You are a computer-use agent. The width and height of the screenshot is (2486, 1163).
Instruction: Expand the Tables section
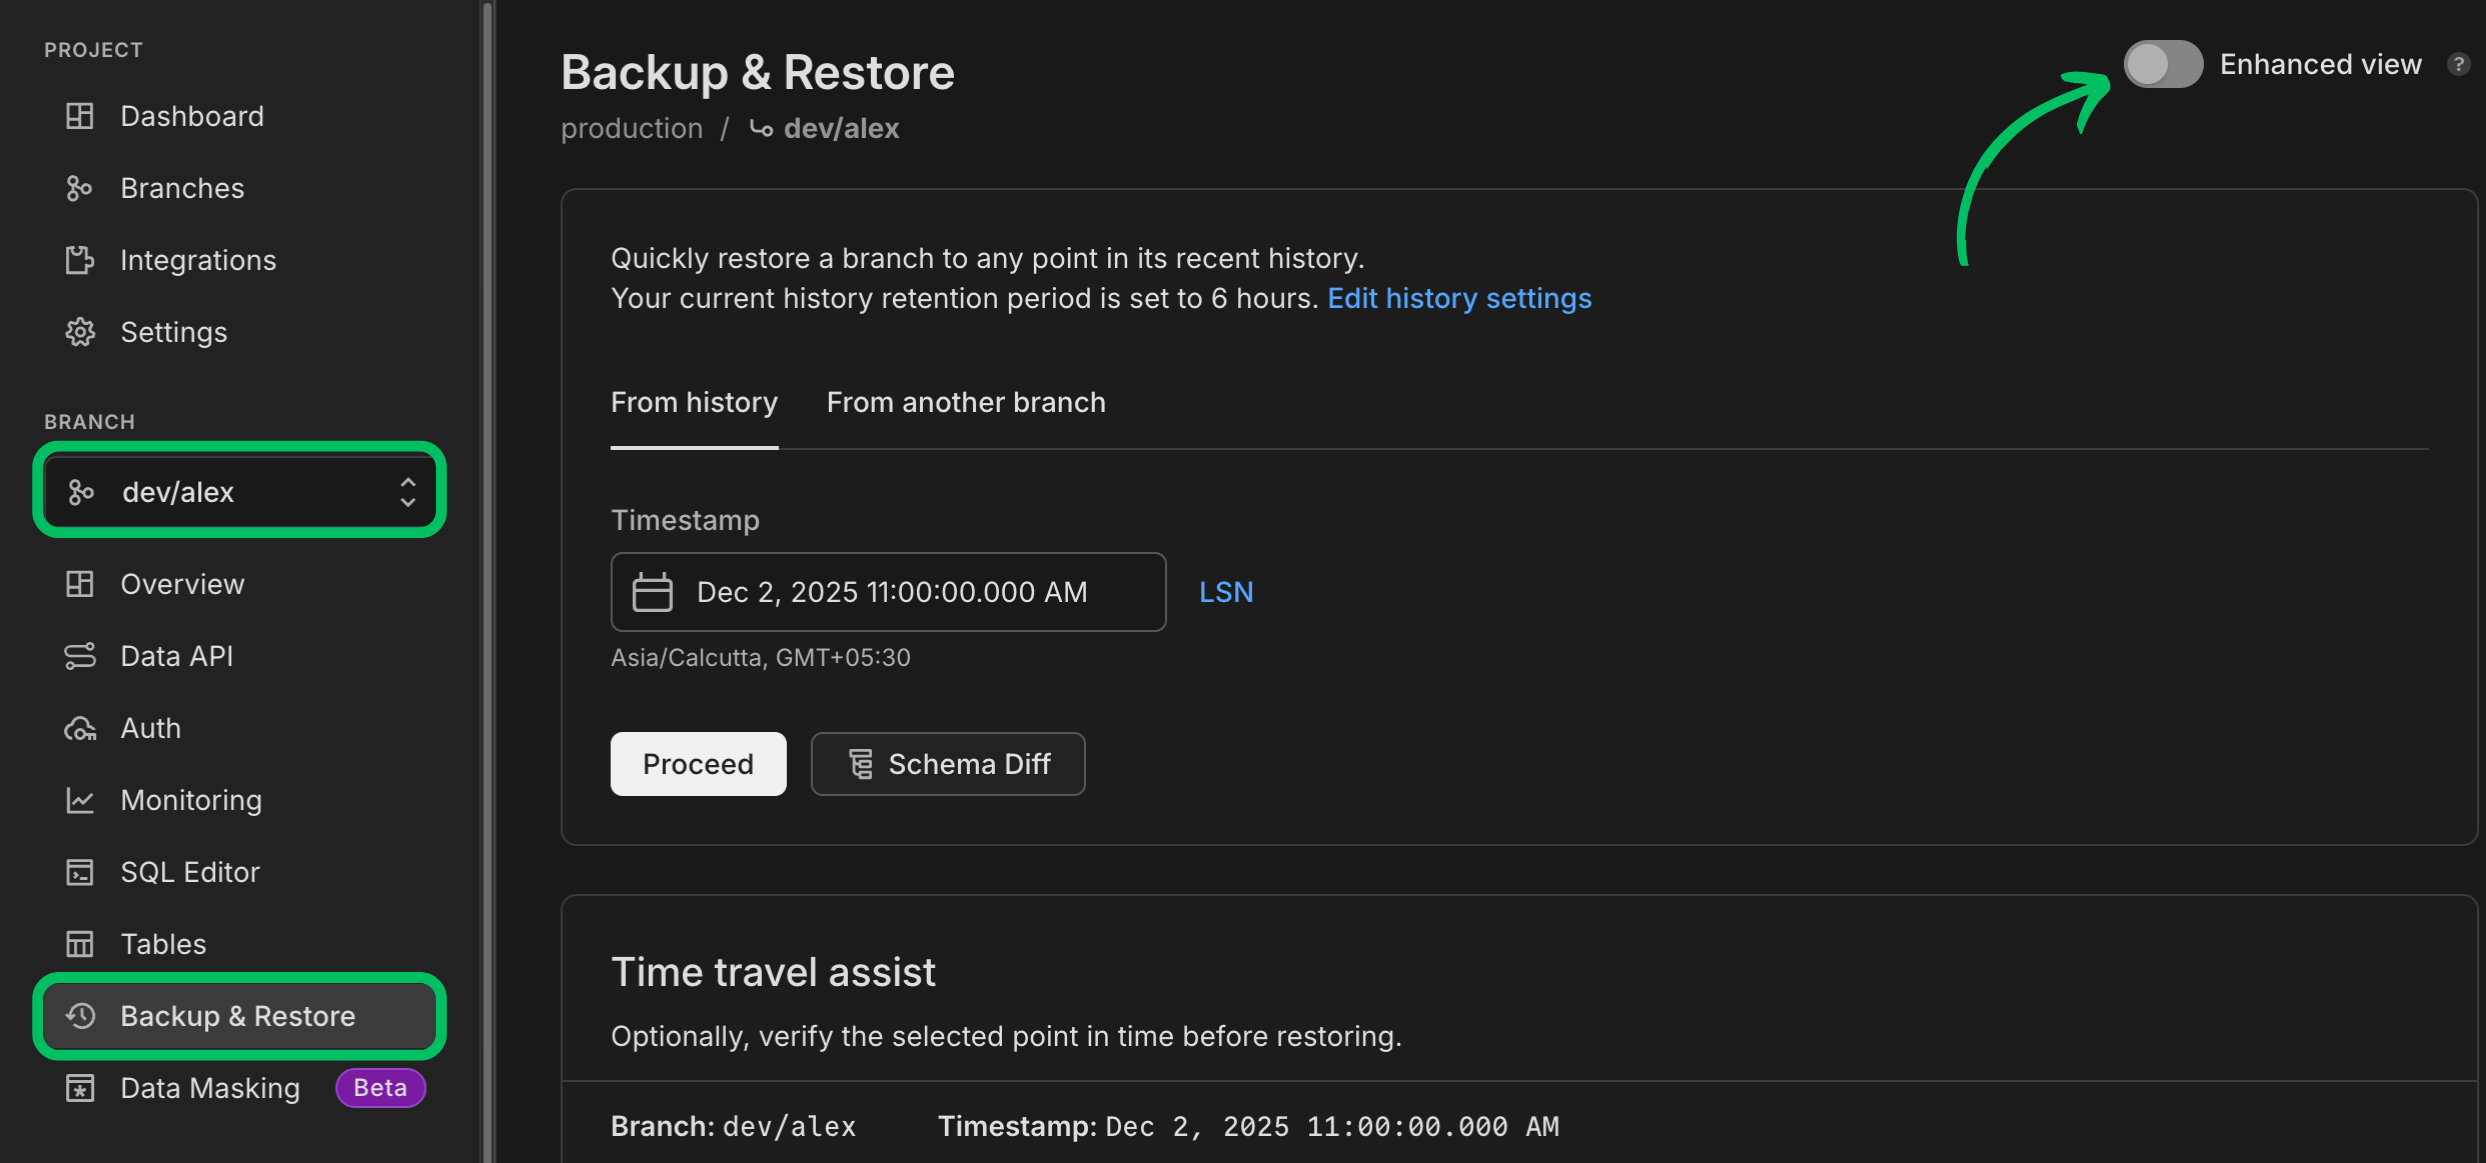click(x=162, y=944)
